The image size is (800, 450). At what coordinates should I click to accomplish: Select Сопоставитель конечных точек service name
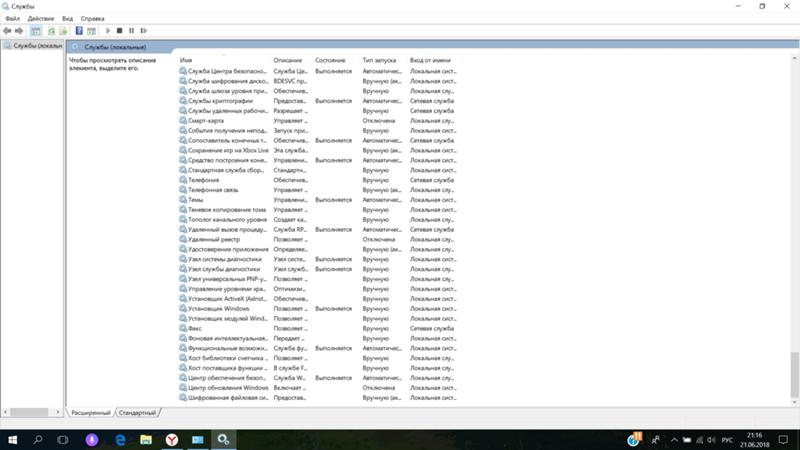[228, 140]
